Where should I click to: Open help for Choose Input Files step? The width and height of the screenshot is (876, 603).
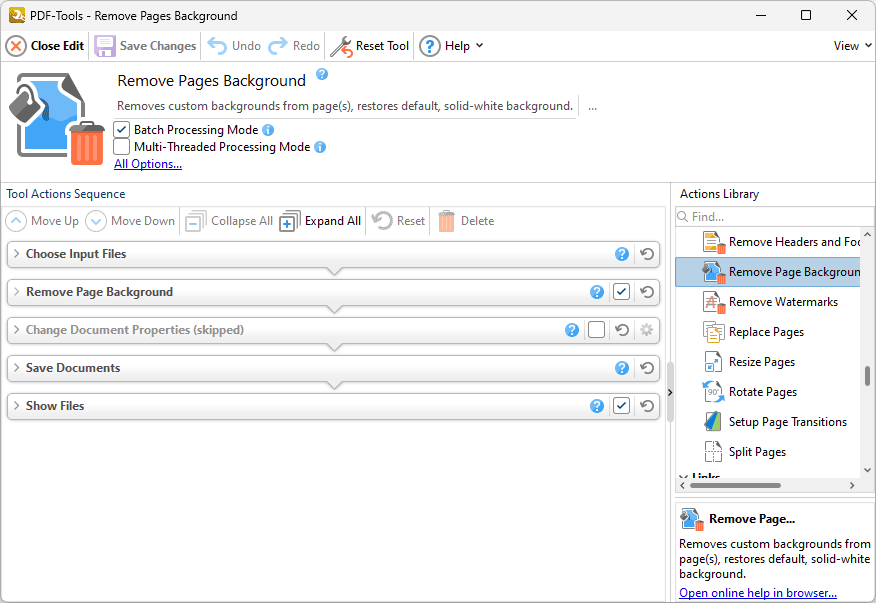(x=622, y=254)
